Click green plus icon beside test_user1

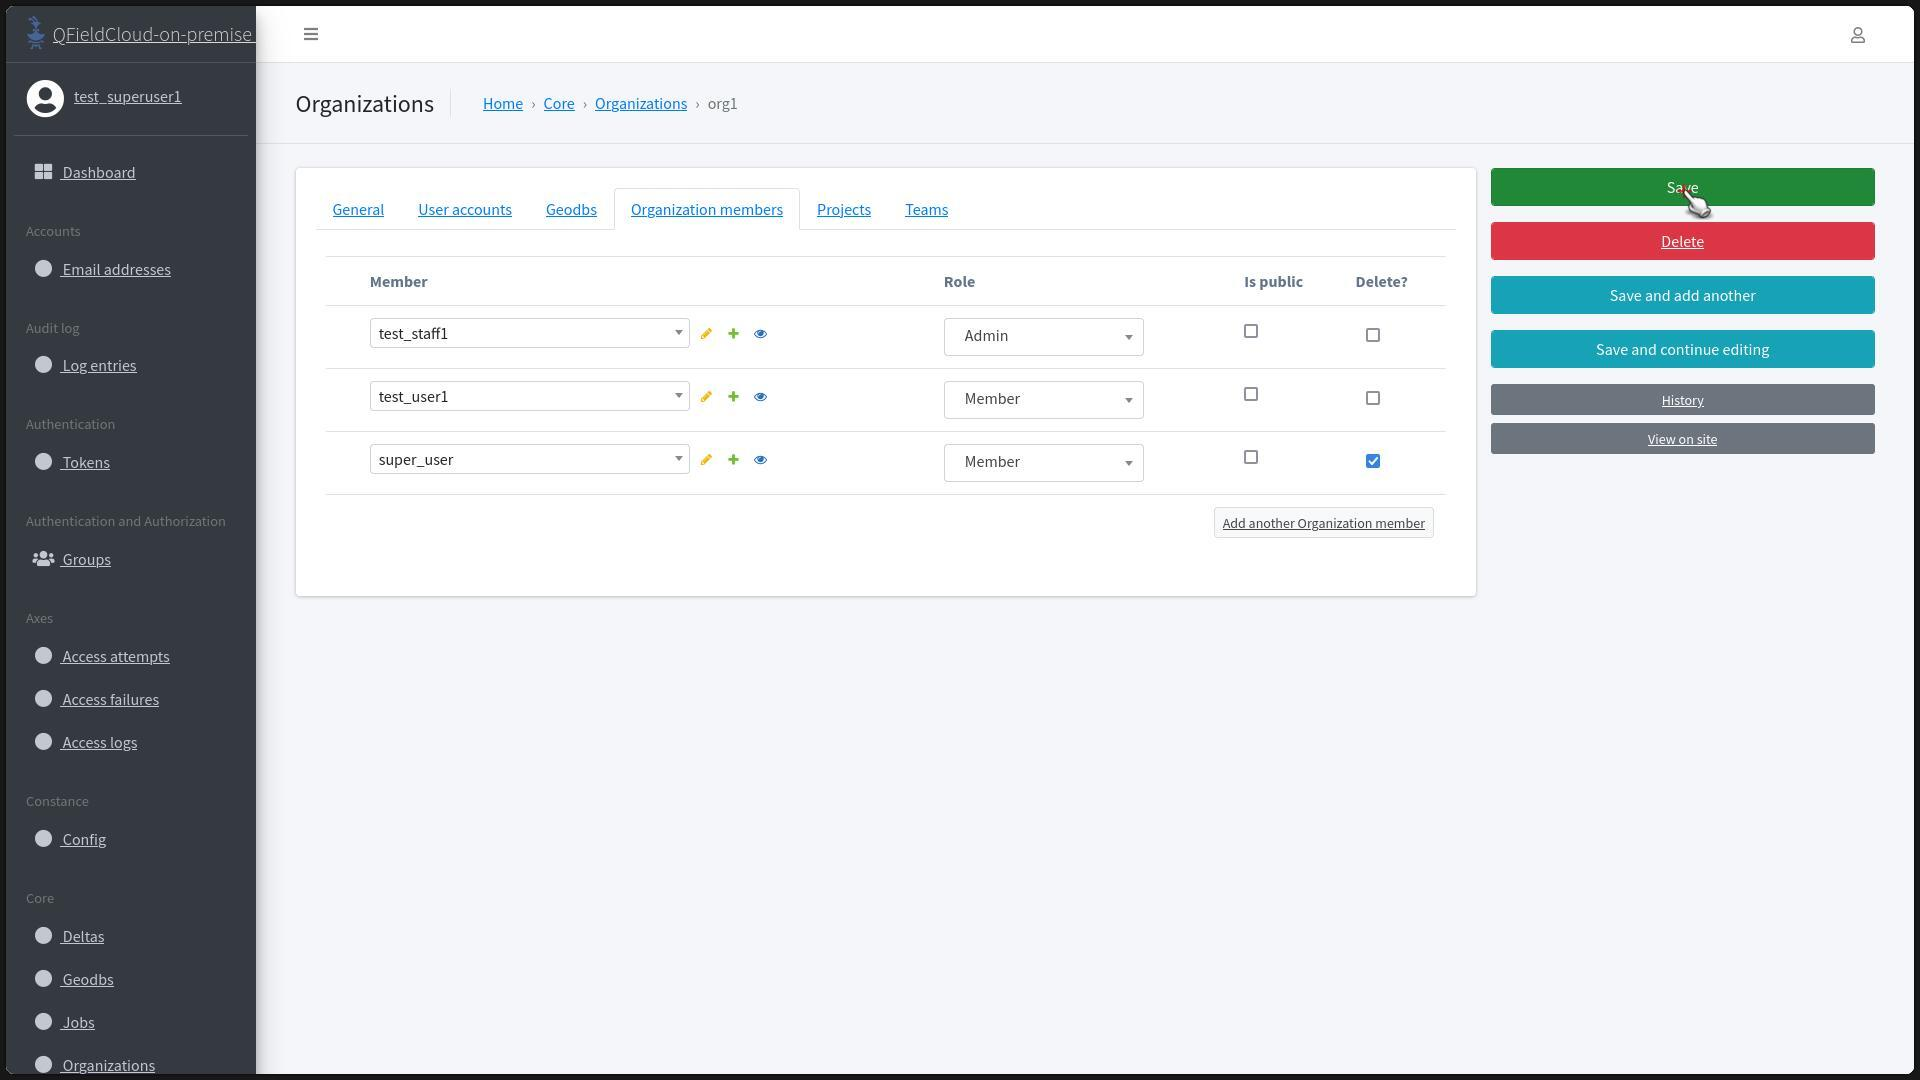pos(733,397)
